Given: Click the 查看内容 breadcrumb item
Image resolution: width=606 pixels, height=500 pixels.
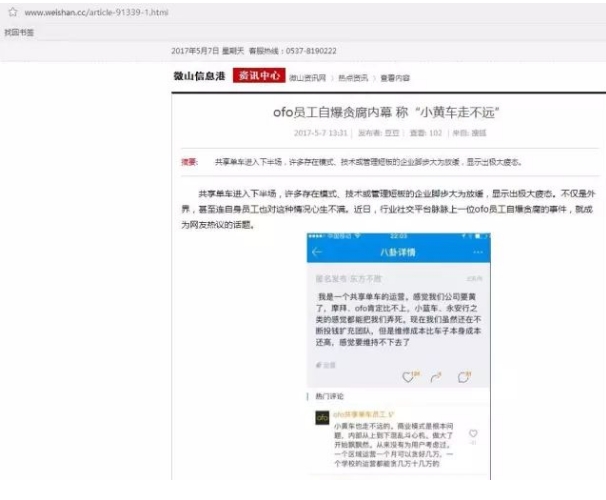Looking at the screenshot, I should click(394, 76).
